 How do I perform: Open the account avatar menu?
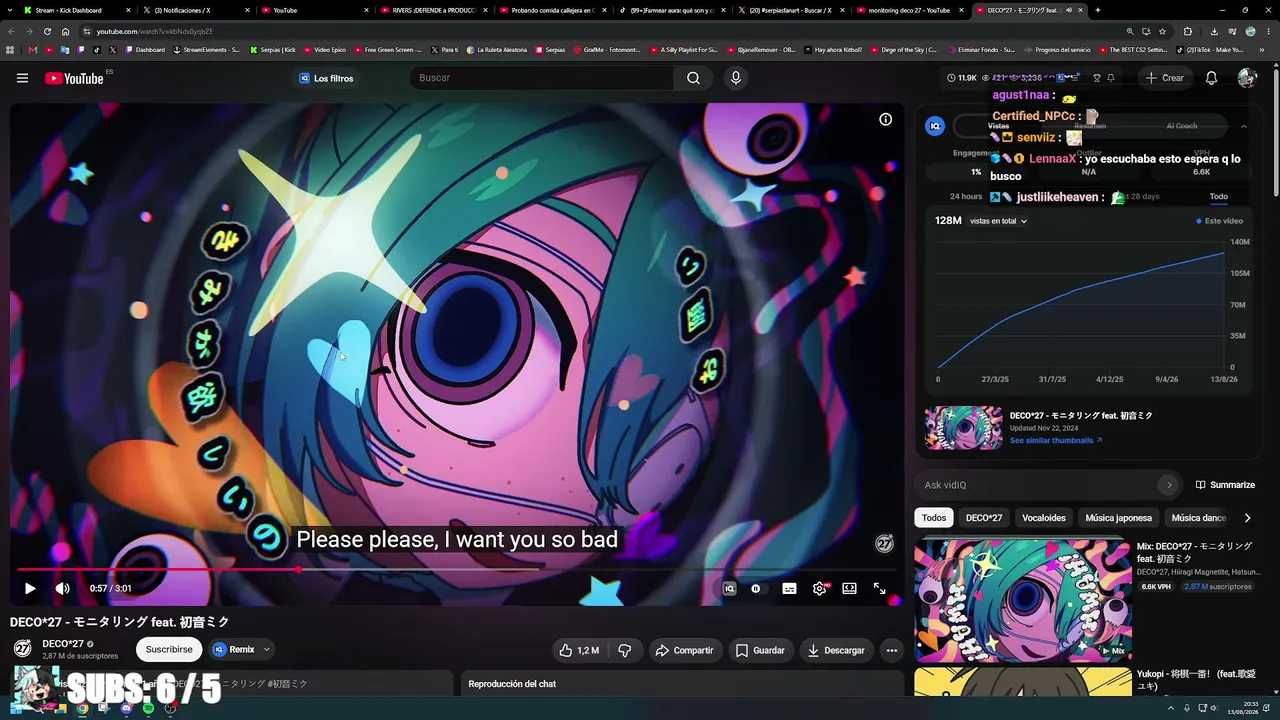[x=1246, y=78]
